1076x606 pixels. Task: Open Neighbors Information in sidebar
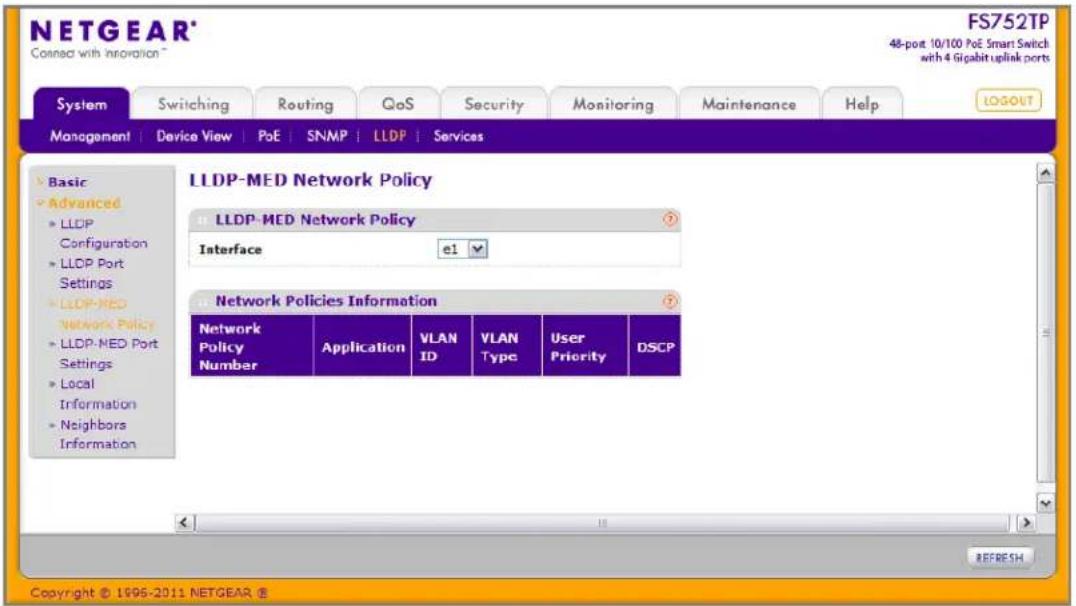click(x=96, y=434)
